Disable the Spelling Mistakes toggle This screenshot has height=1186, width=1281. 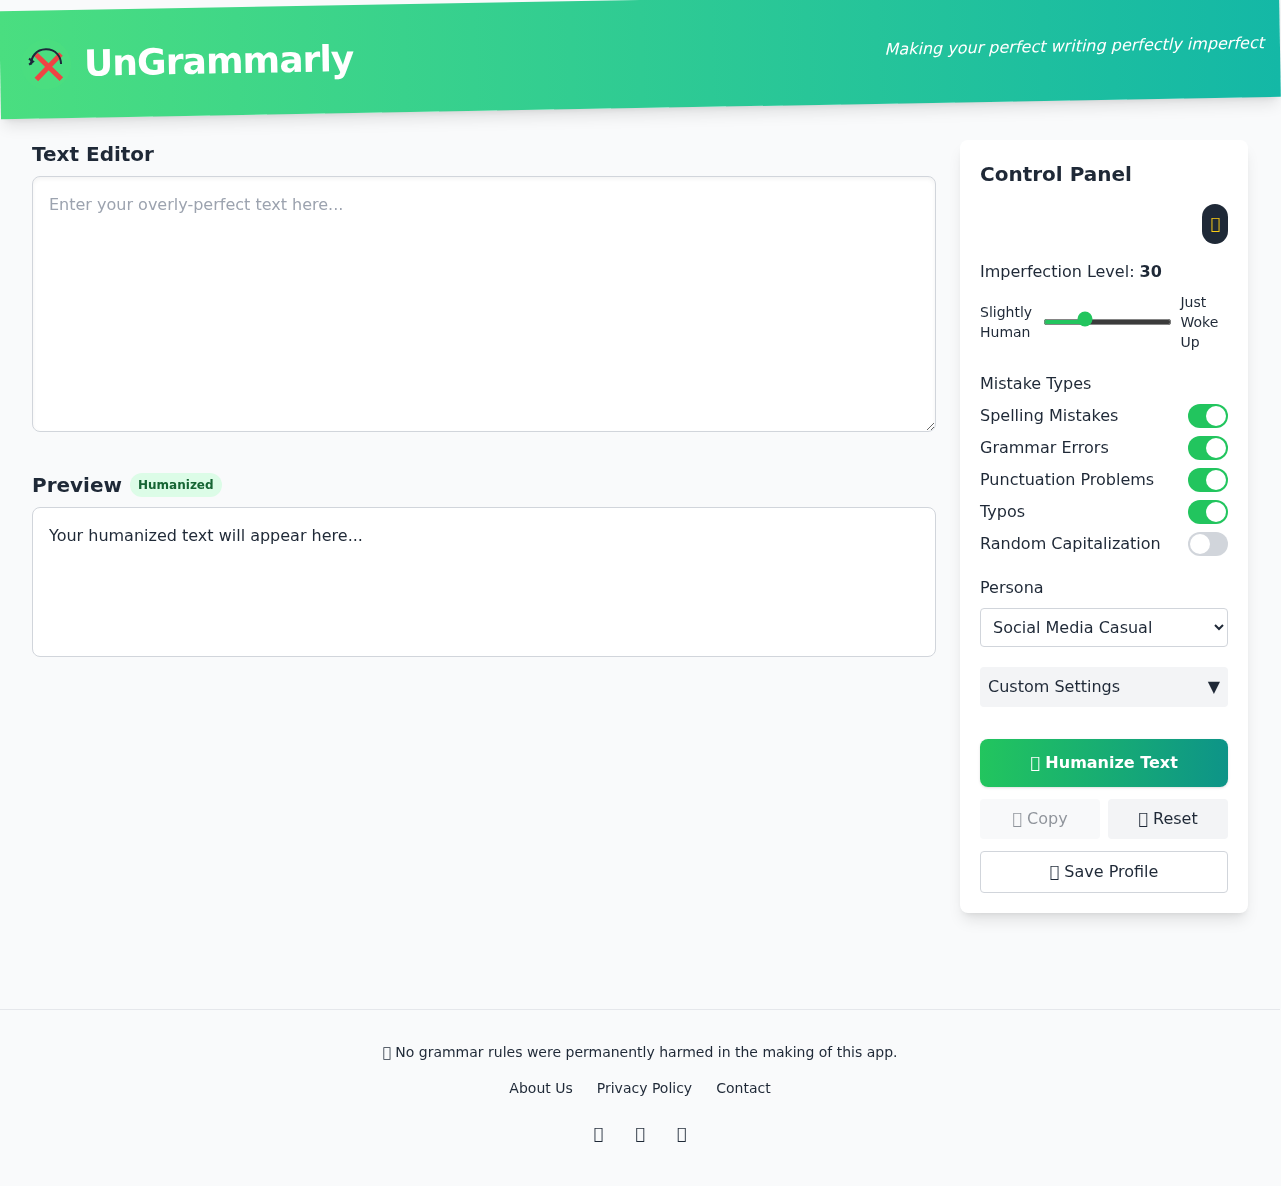(x=1207, y=416)
